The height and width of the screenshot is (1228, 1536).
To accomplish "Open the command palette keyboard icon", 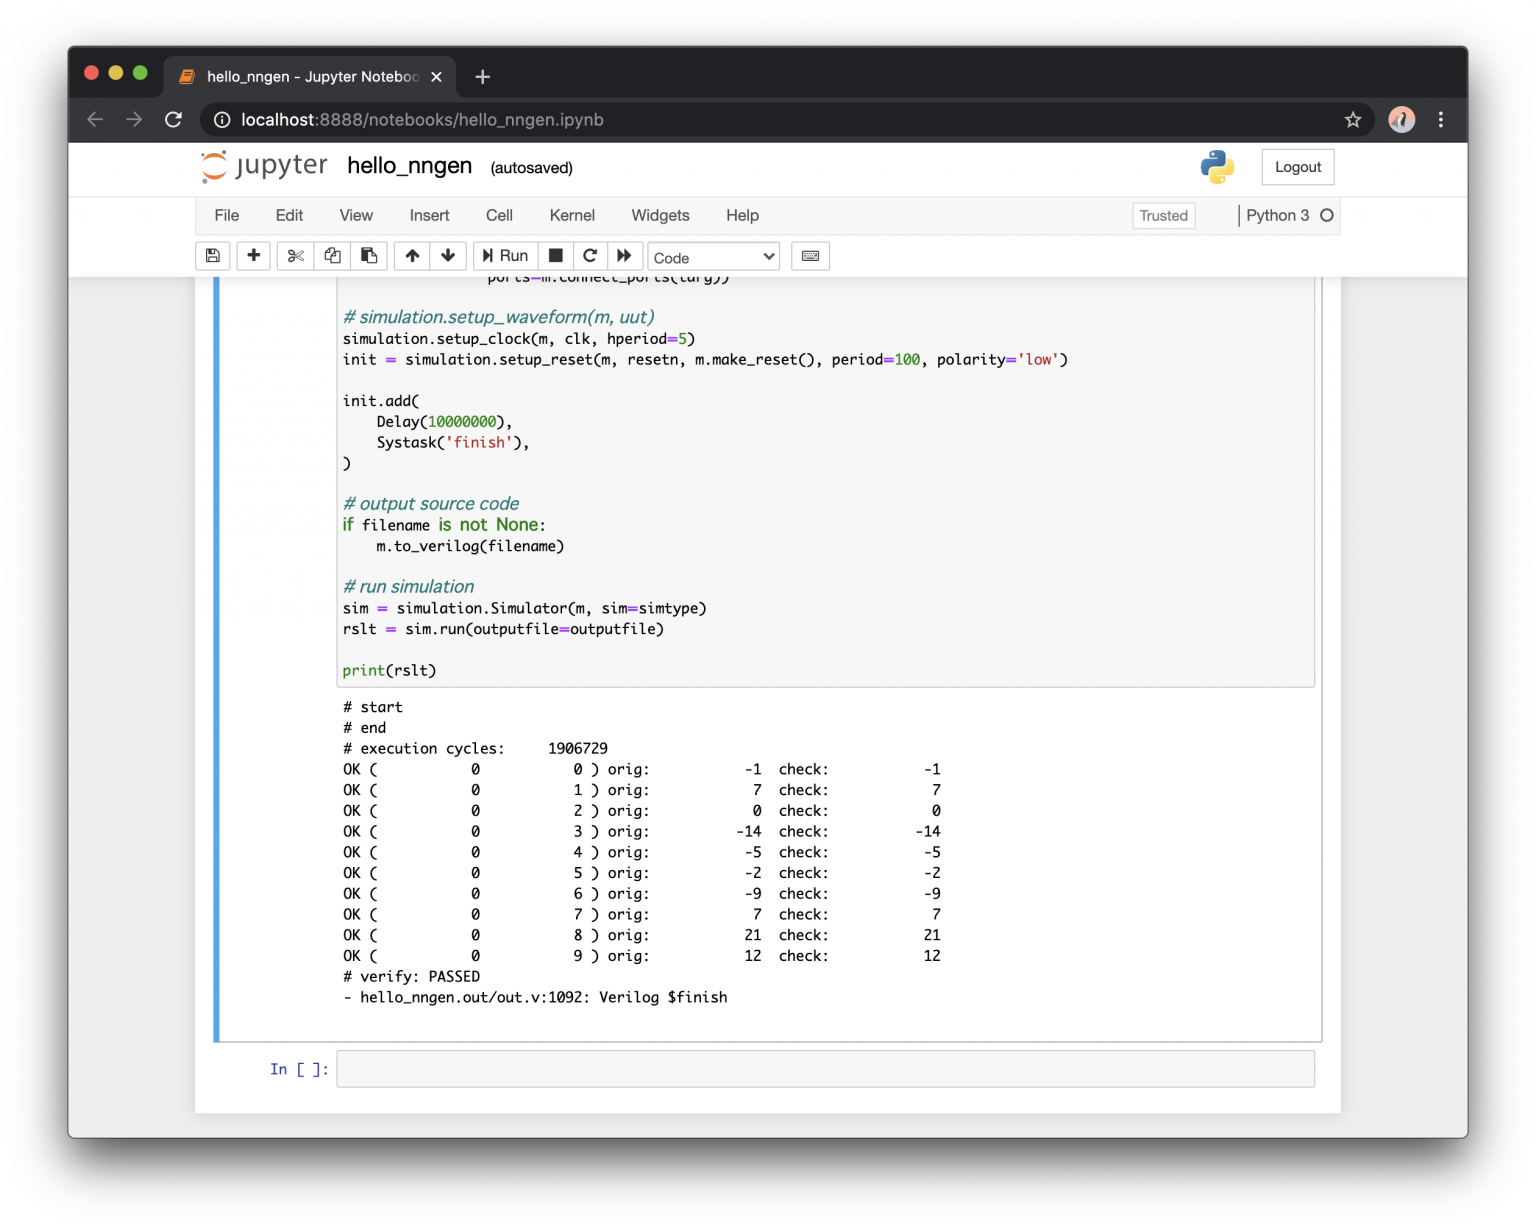I will 810,256.
